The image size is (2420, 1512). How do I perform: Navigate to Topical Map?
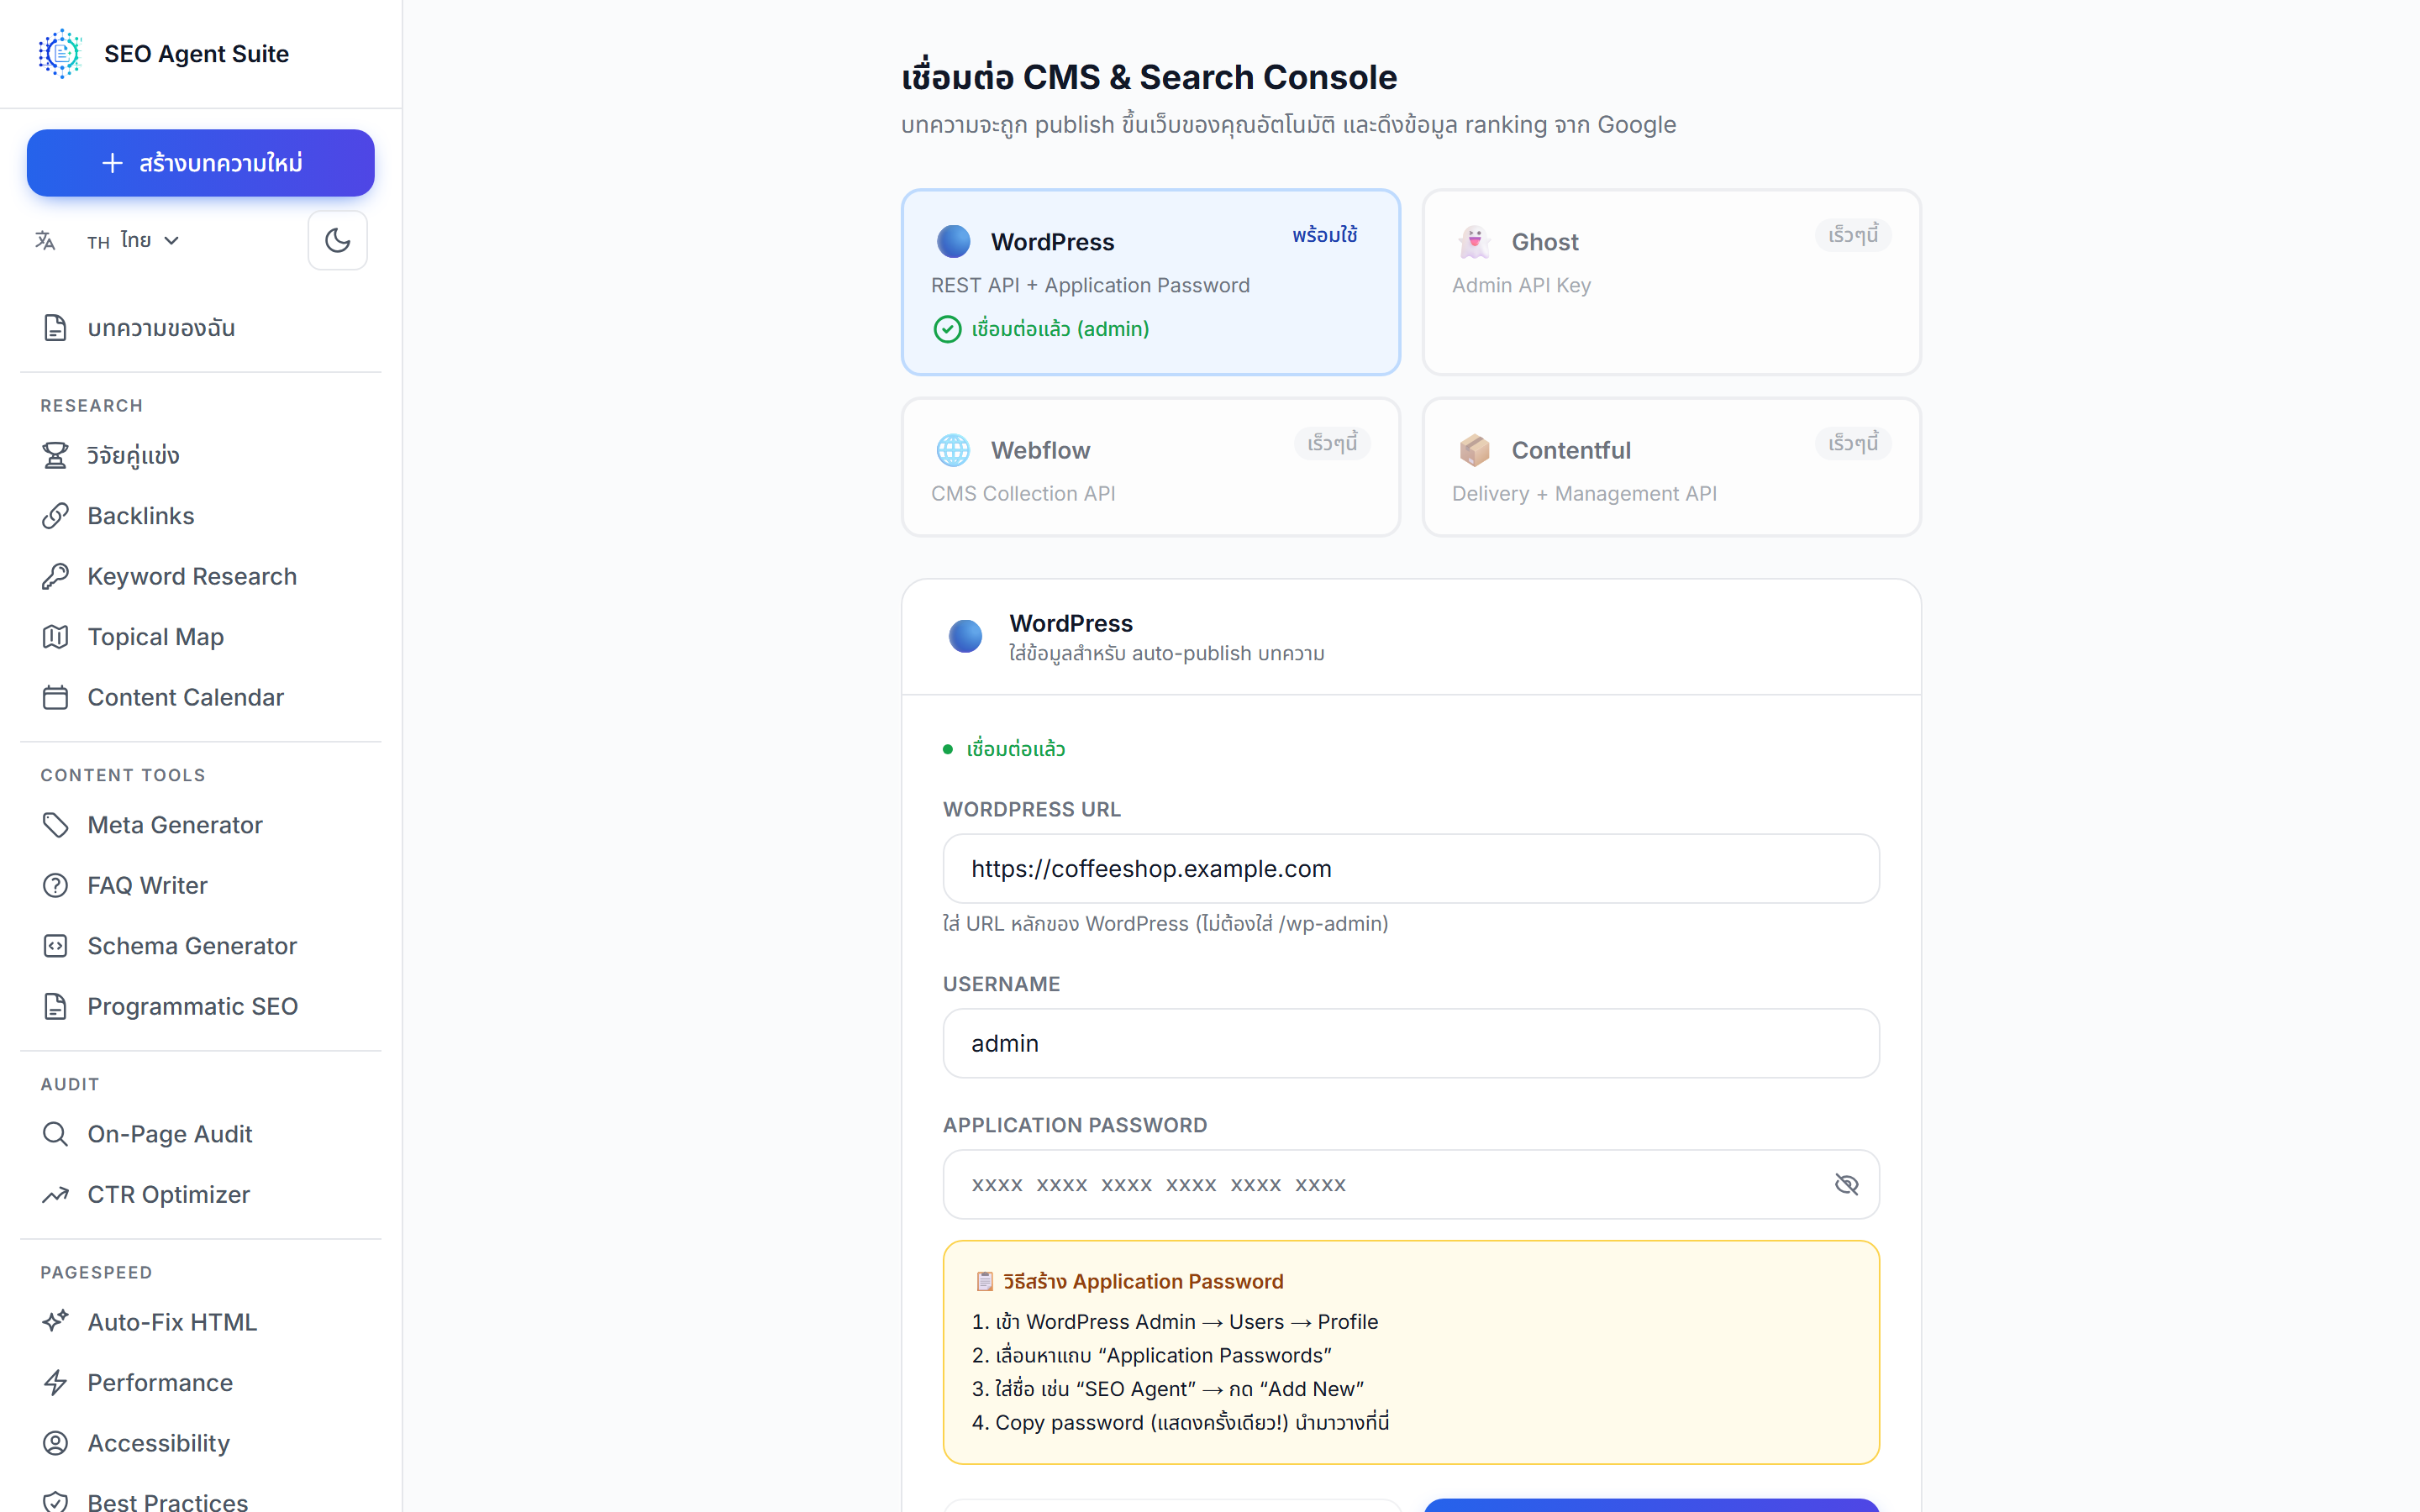coord(201,637)
